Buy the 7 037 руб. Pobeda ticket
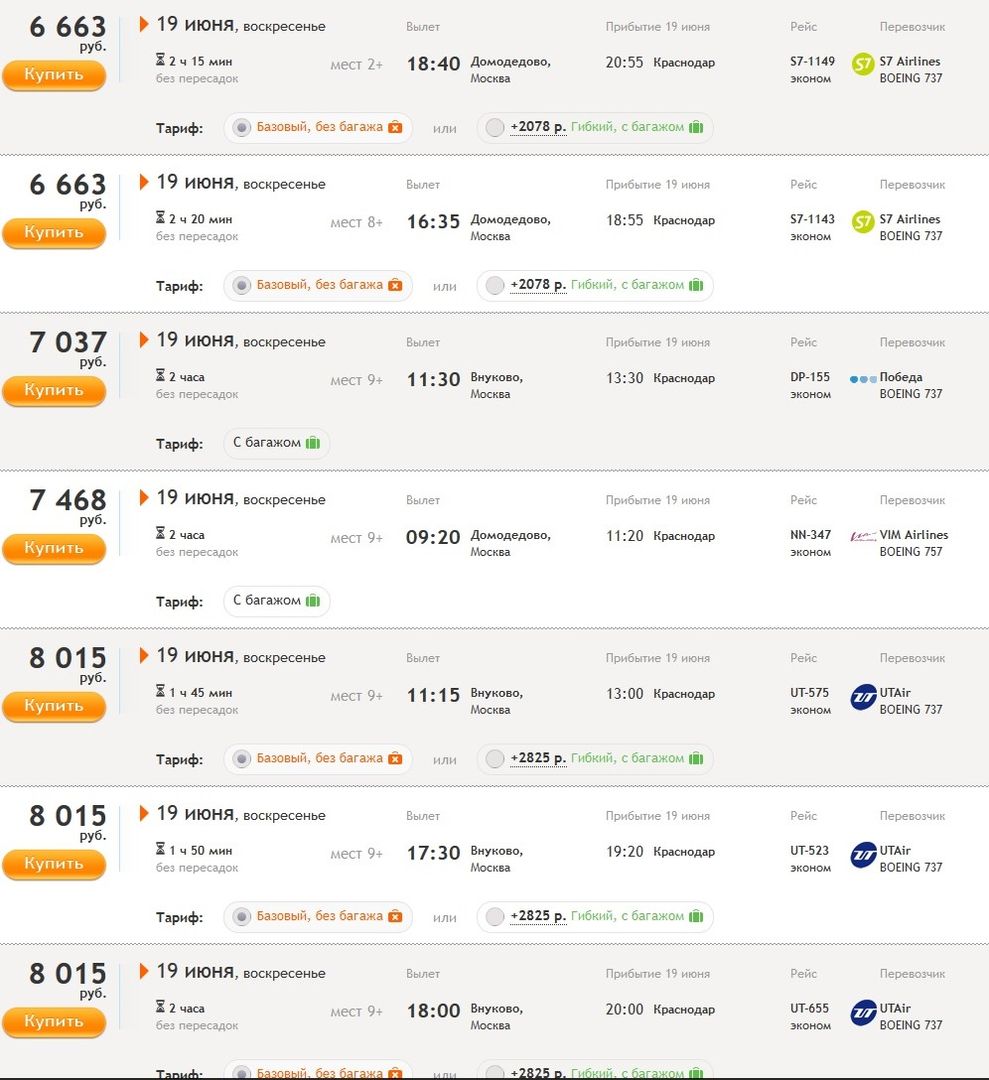 [54, 390]
